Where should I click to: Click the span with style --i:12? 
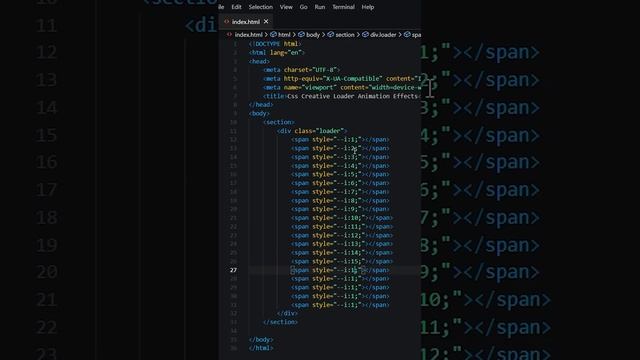click(x=342, y=235)
